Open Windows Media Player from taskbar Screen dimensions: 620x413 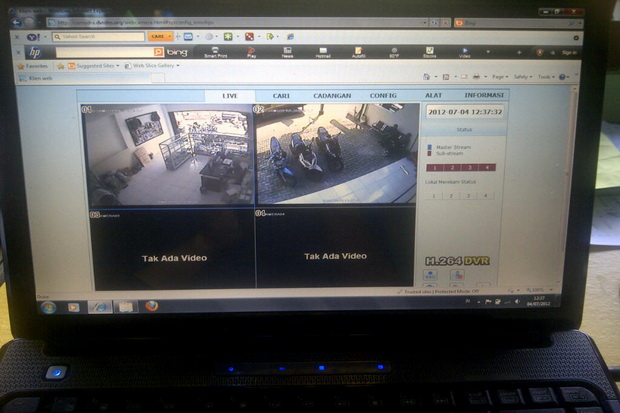click(x=74, y=307)
